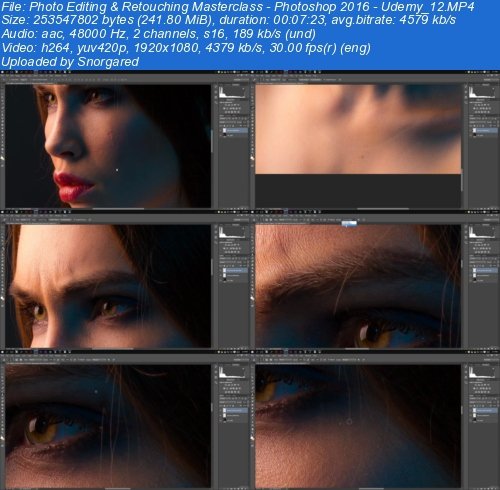The height and width of the screenshot is (490, 500).
Task: Click the 'Video: h264, yuv420p' info line
Action: click(x=186, y=48)
